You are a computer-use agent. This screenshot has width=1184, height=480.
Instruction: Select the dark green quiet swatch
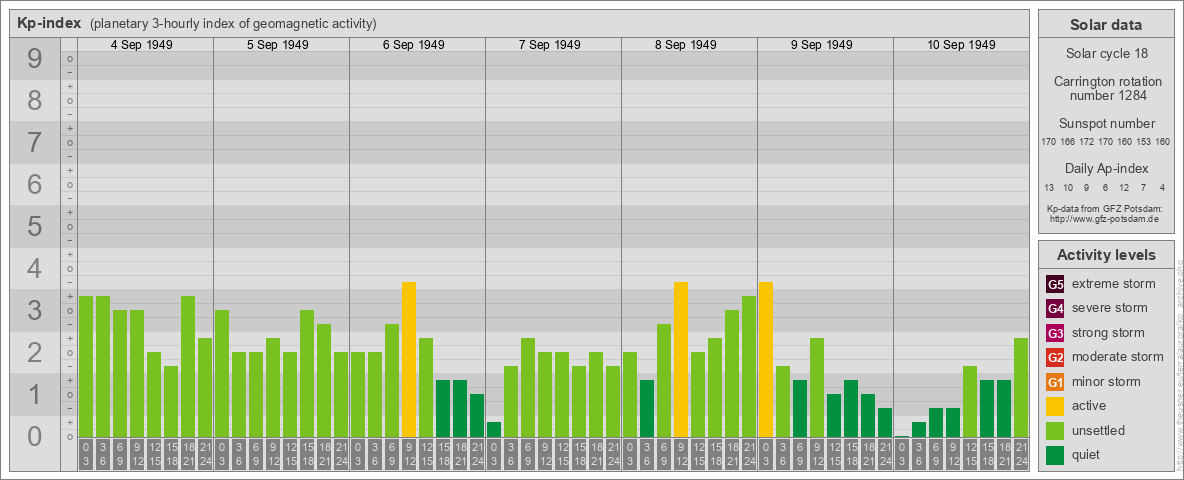coord(1055,455)
